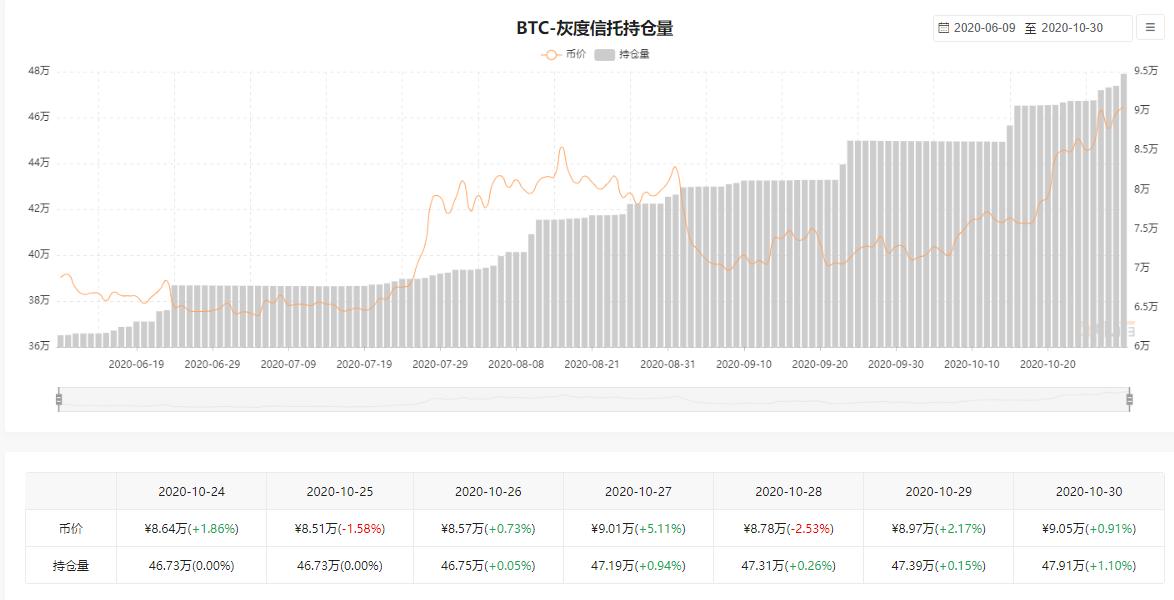This screenshot has height=600, width=1174.
Task: Open the date range input showing 2020-06-09
Action: [986, 27]
